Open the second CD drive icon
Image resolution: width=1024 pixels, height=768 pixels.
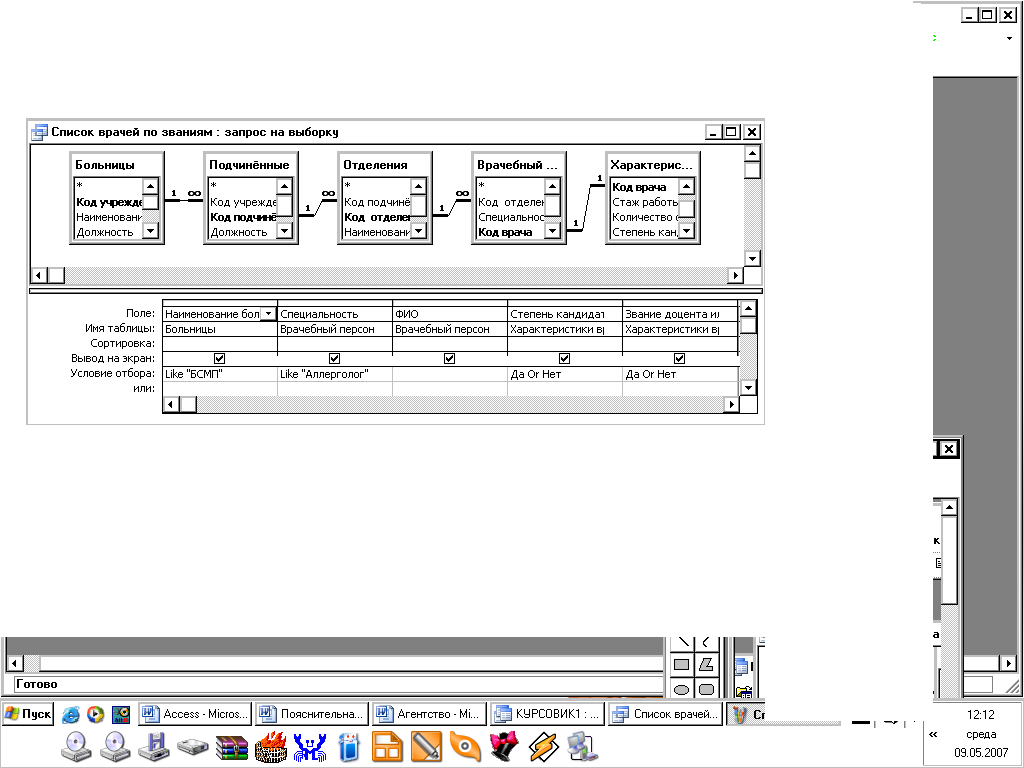tap(115, 747)
